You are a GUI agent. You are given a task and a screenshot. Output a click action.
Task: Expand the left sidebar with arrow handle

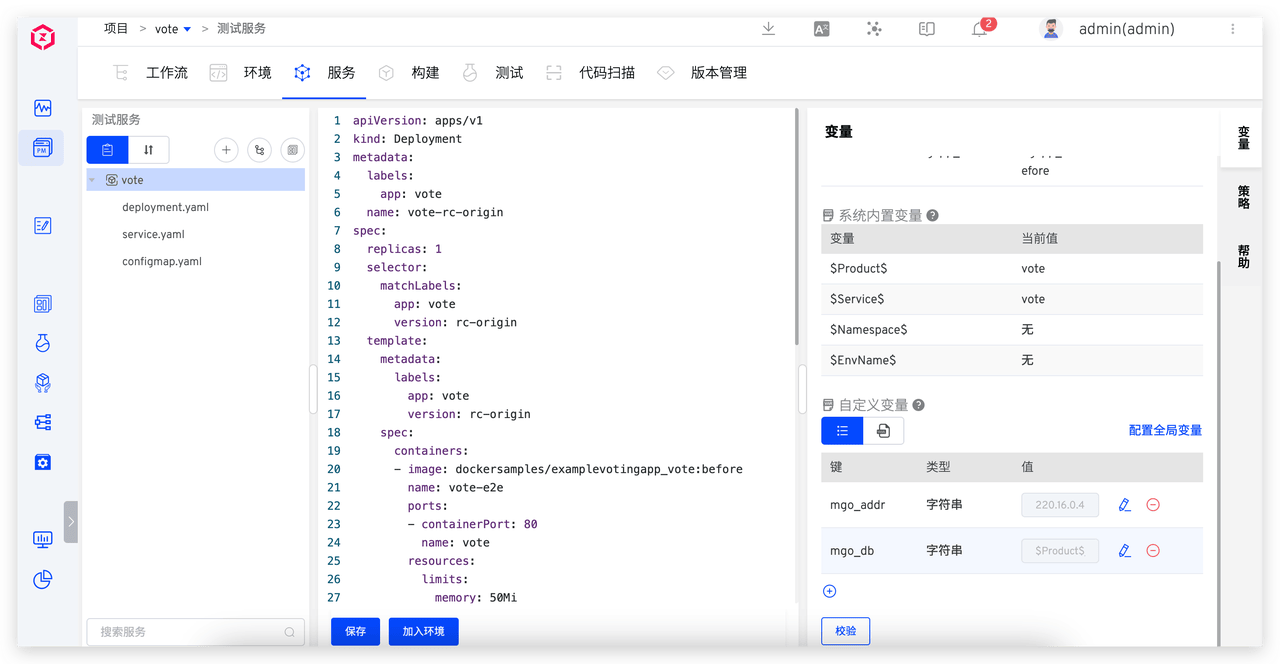click(x=71, y=521)
